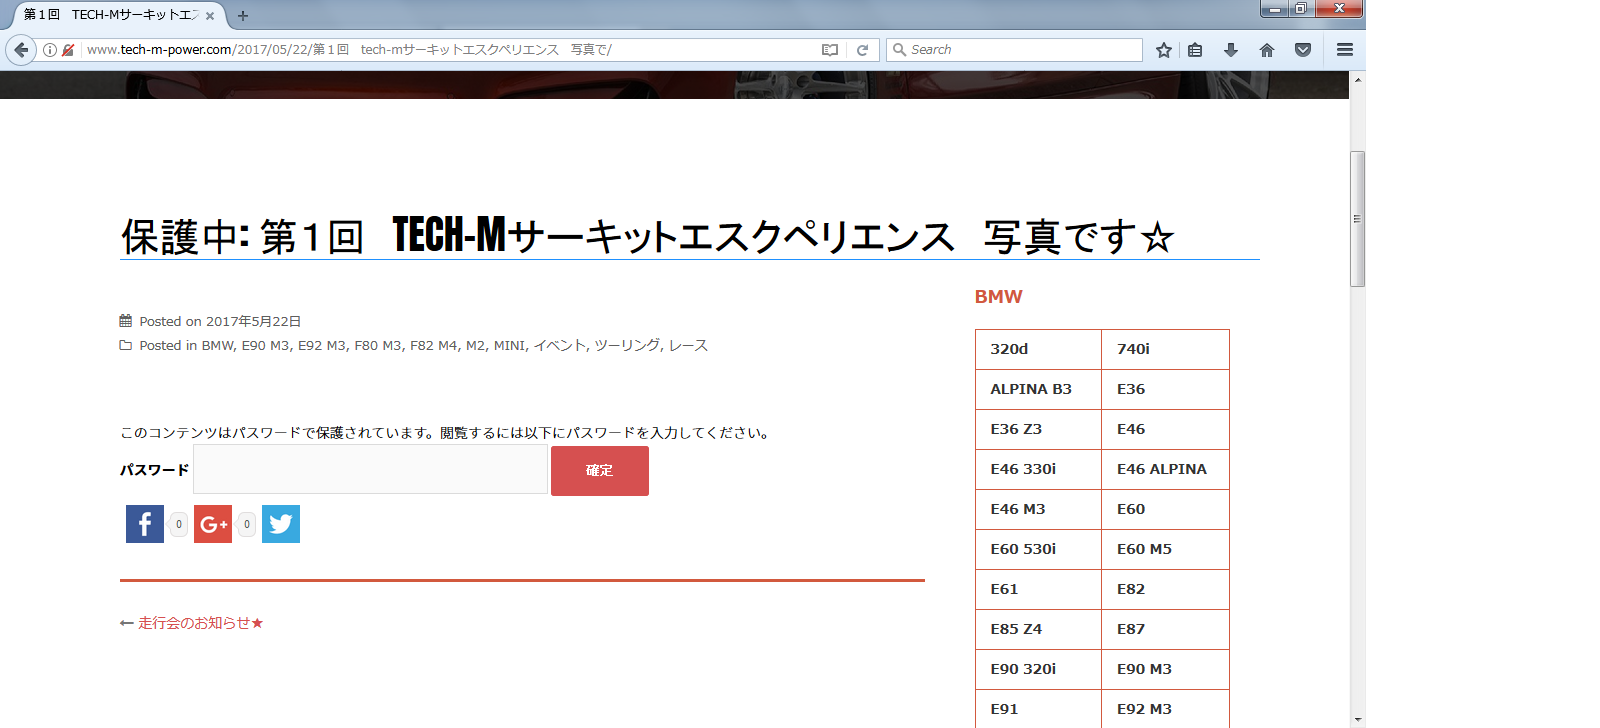Select E91 in sidebar table
Viewport: 1600px width, 728px height.
click(1004, 709)
